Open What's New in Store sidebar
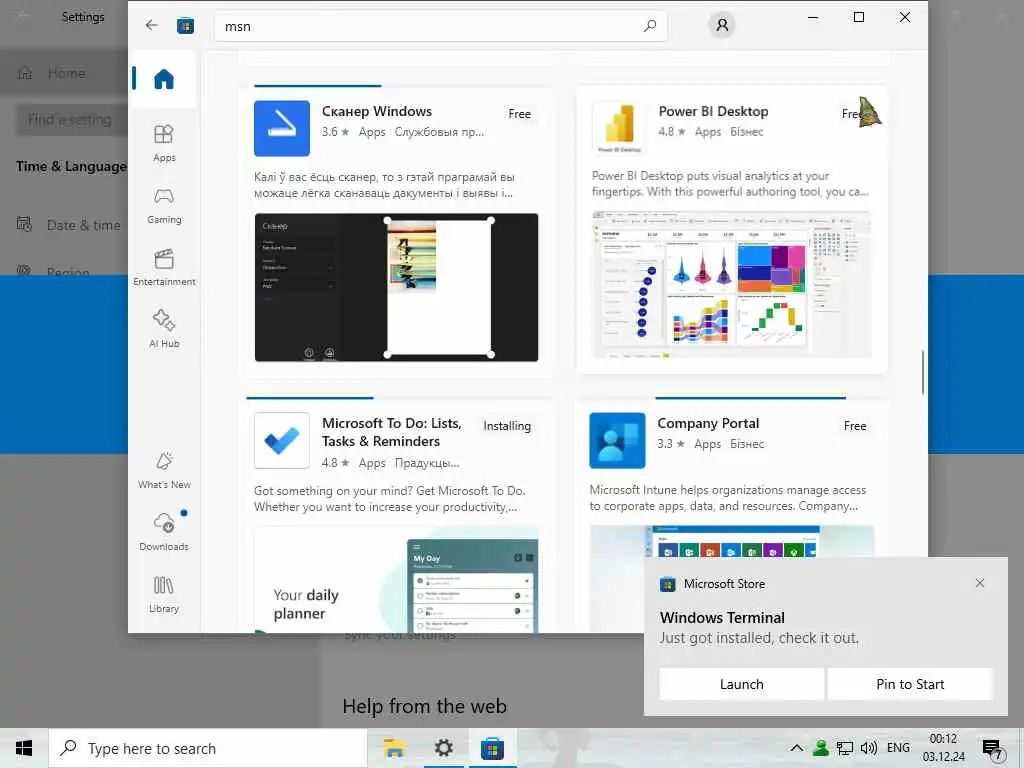 point(164,470)
